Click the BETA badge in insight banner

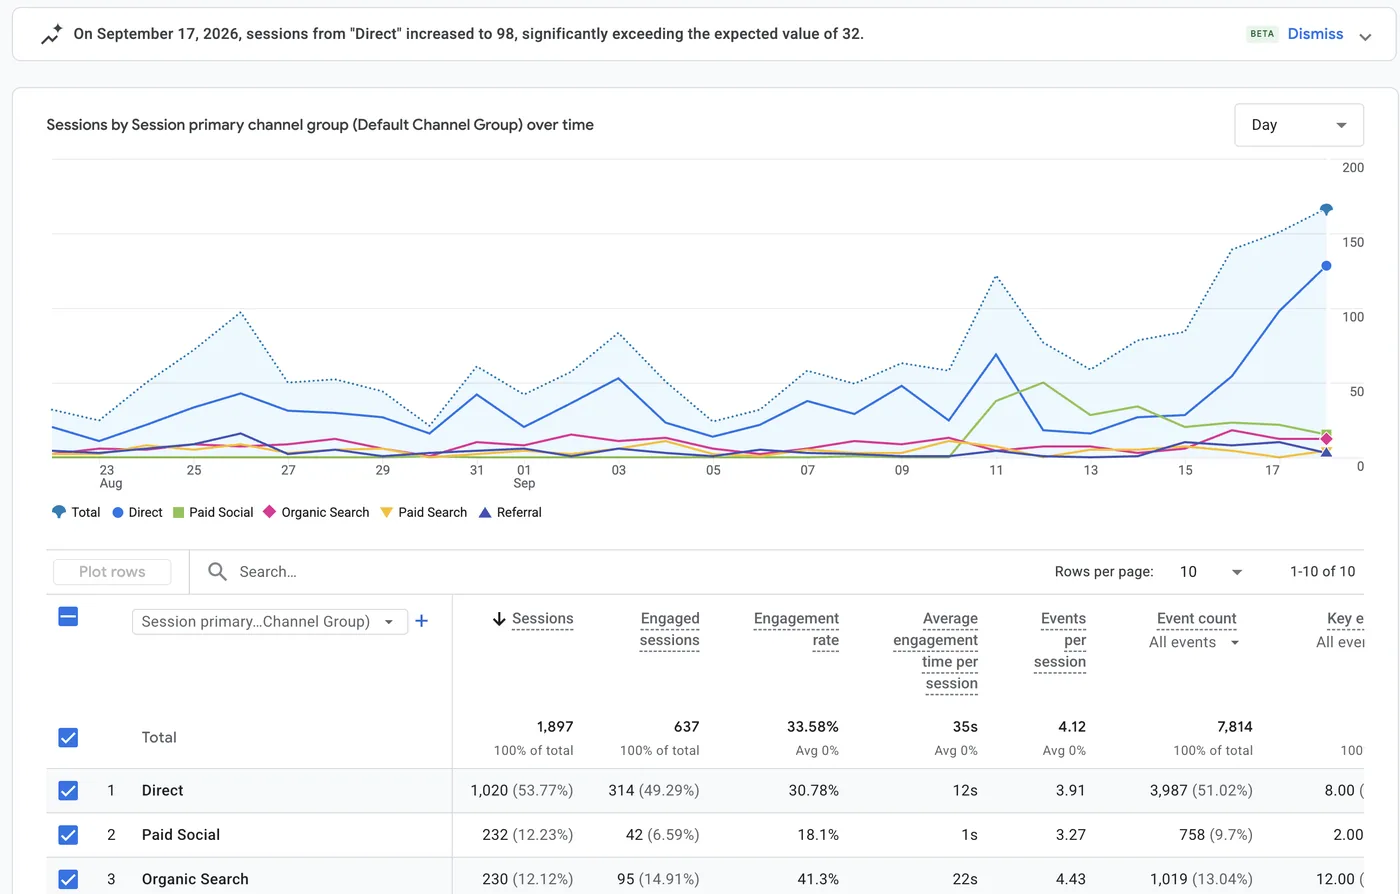point(1262,34)
